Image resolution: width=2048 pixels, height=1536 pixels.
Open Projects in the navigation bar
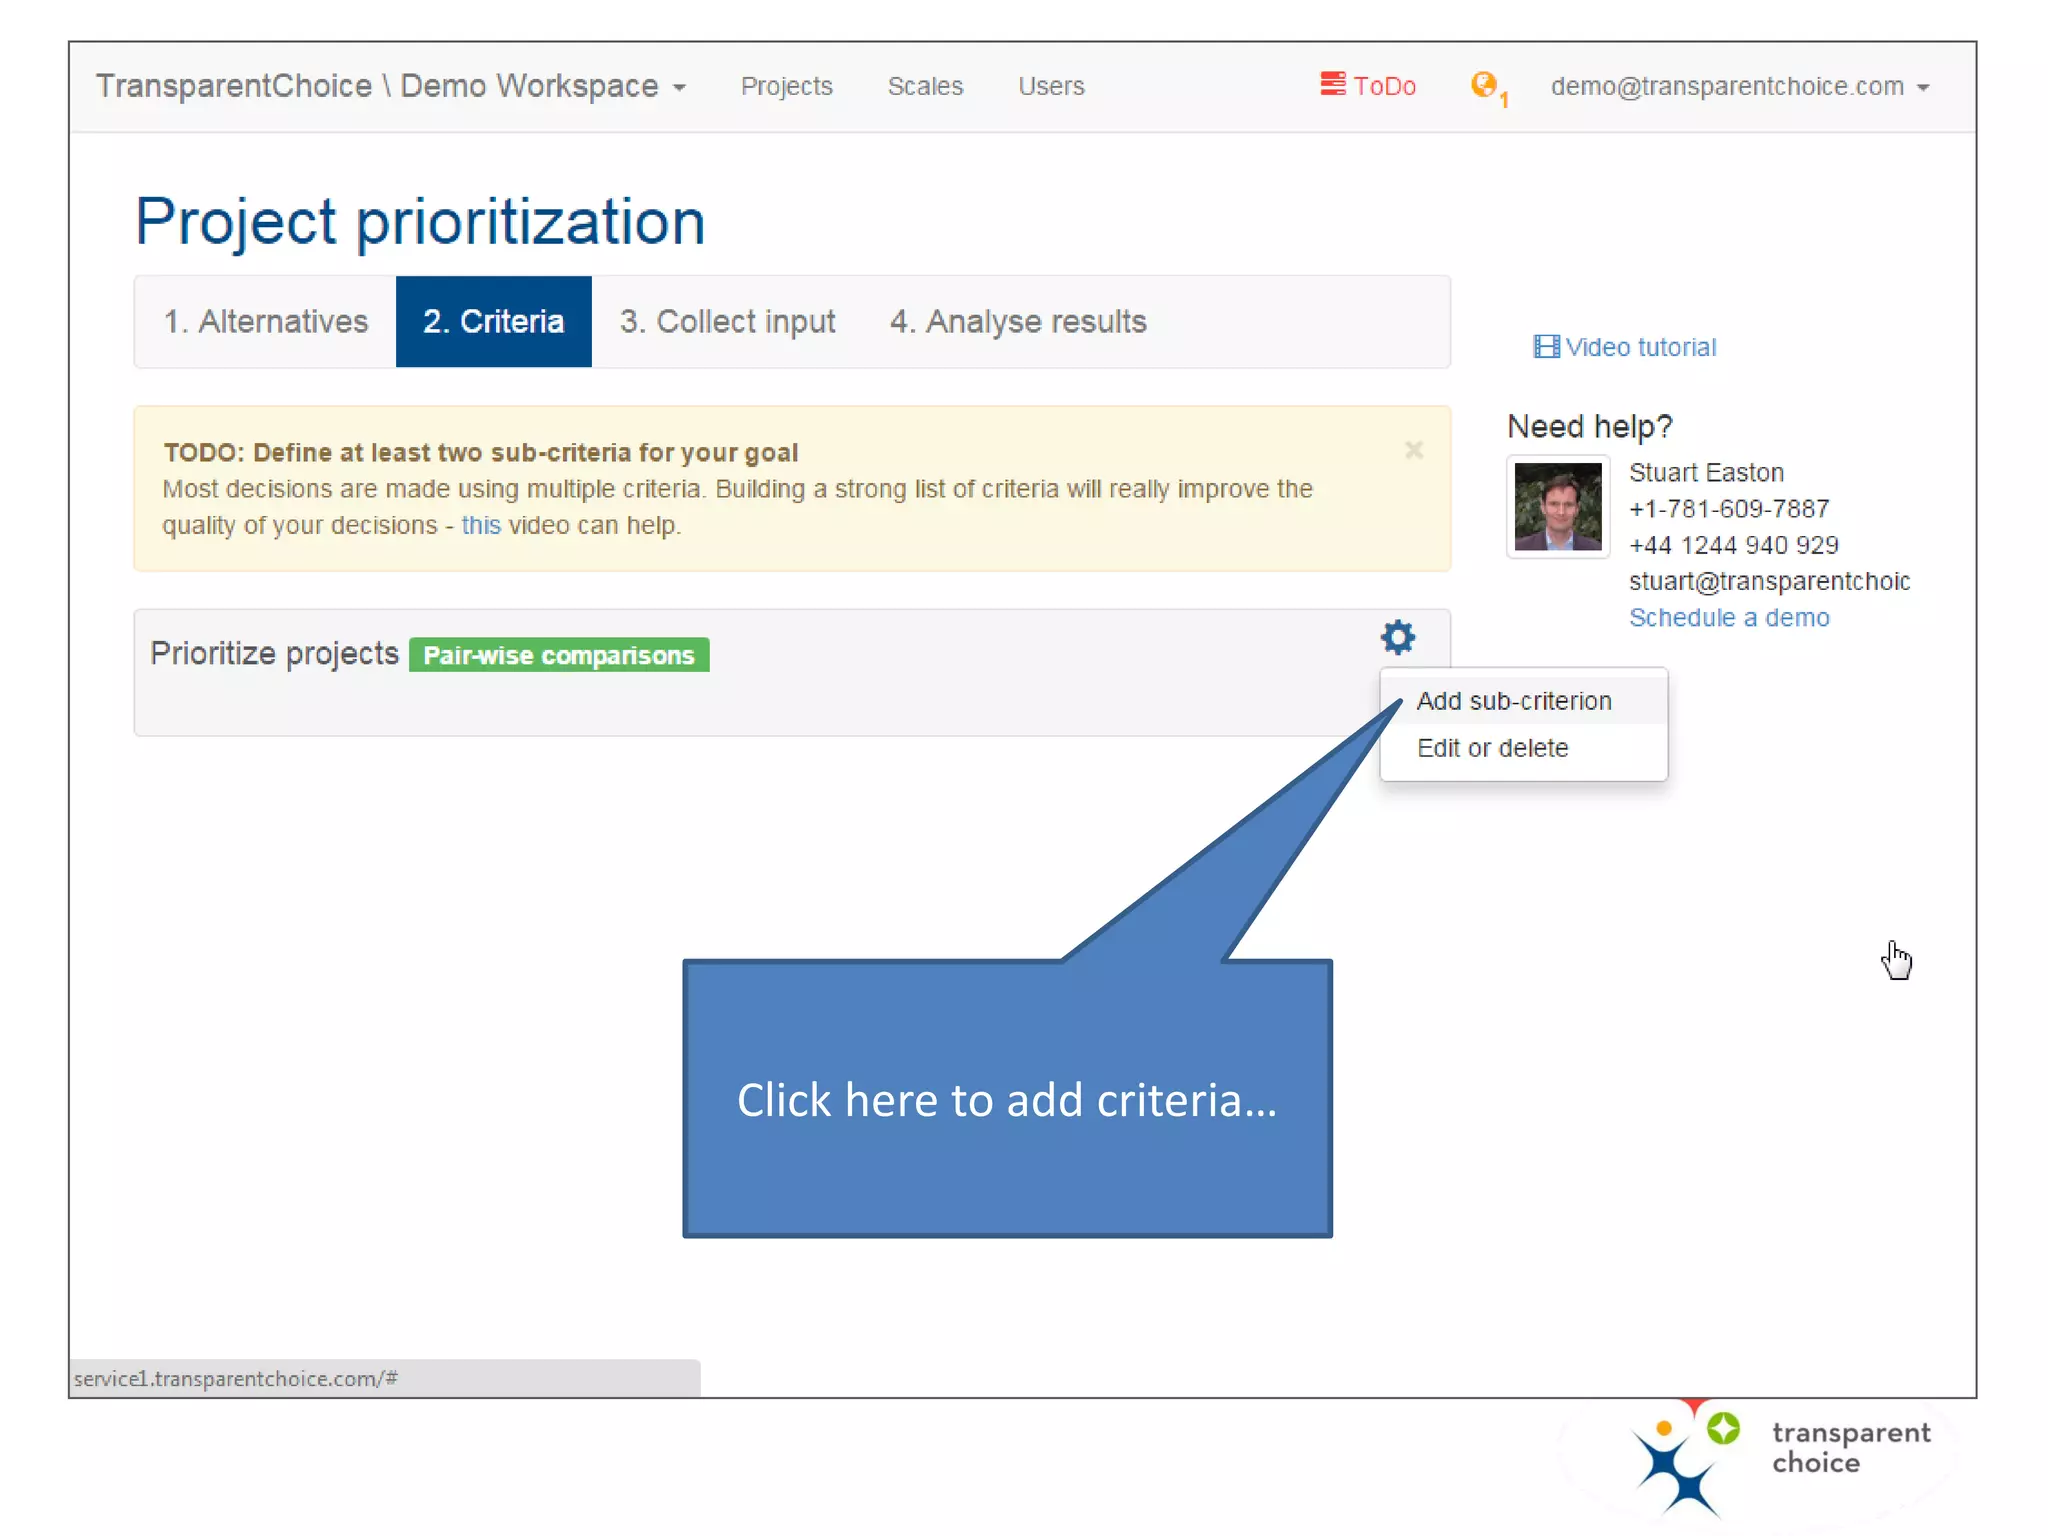pos(786,87)
